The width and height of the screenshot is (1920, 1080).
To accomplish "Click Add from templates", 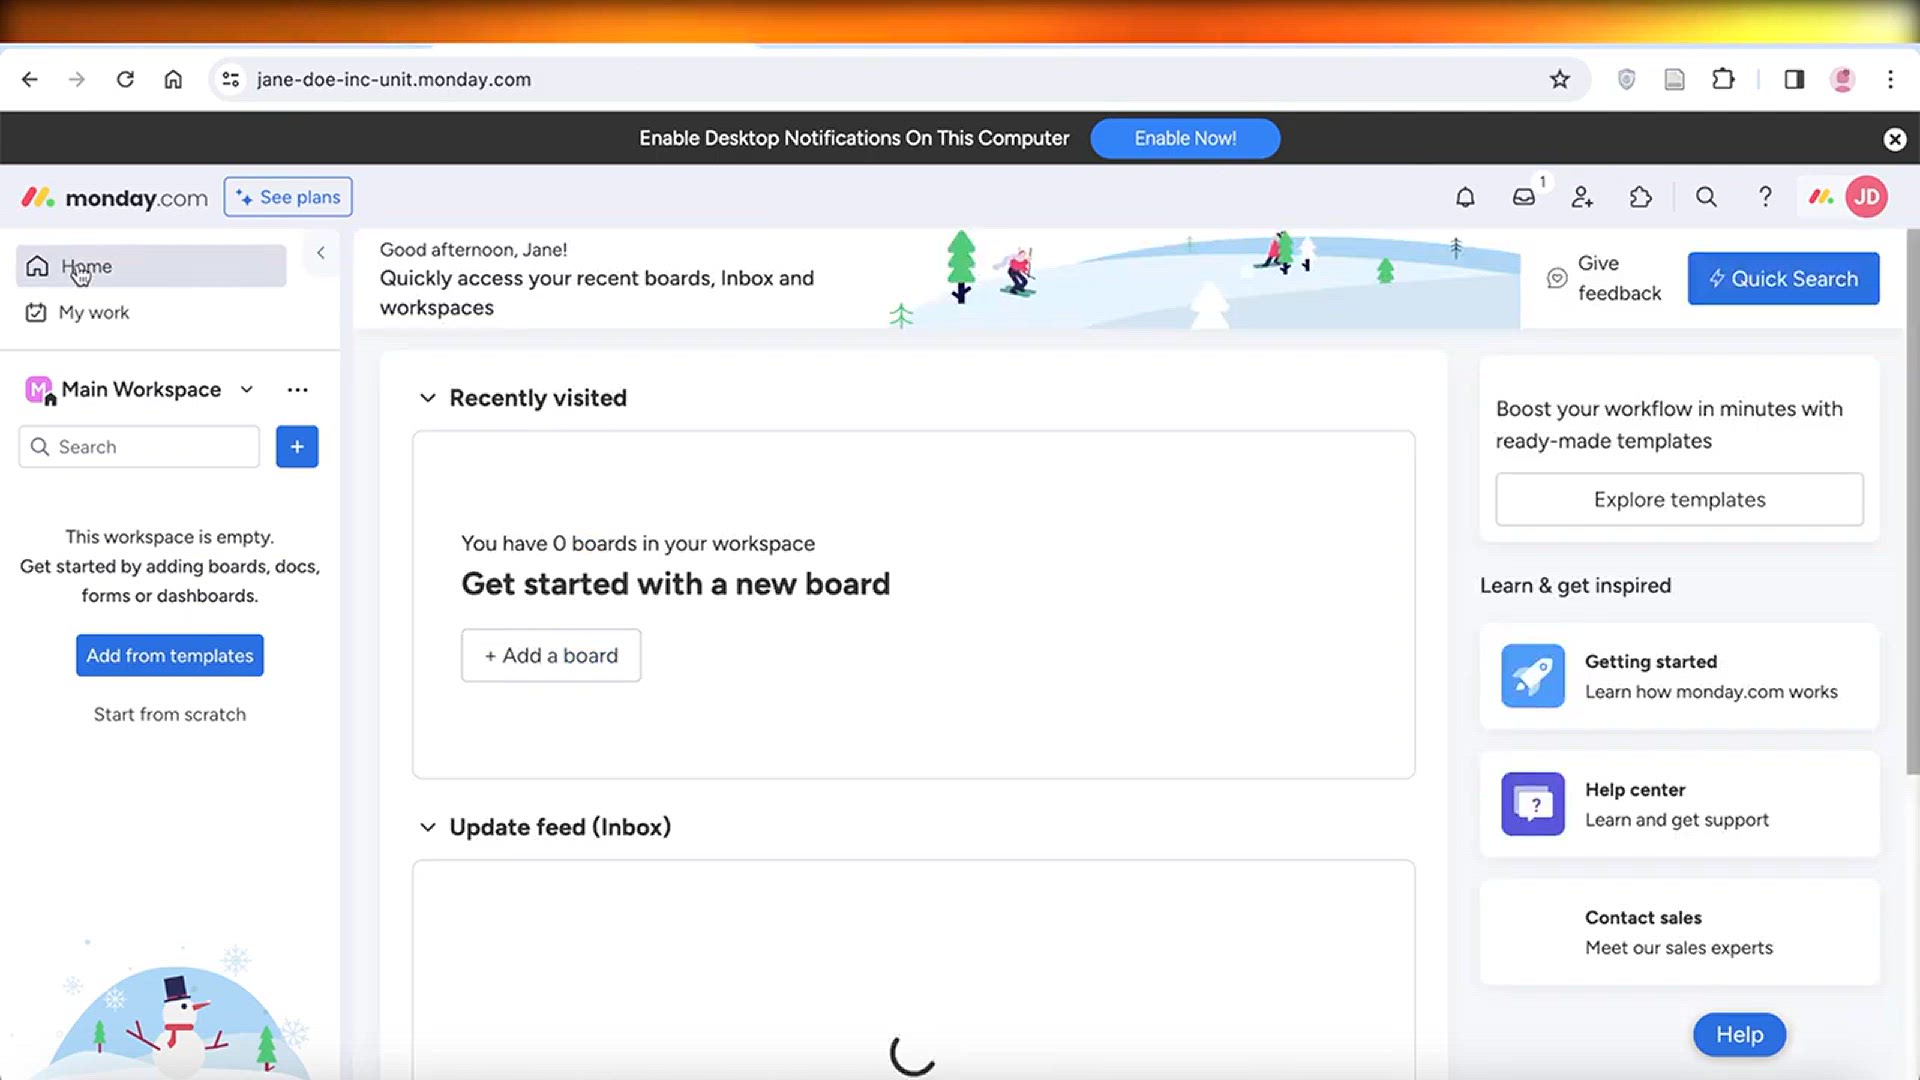I will [170, 656].
